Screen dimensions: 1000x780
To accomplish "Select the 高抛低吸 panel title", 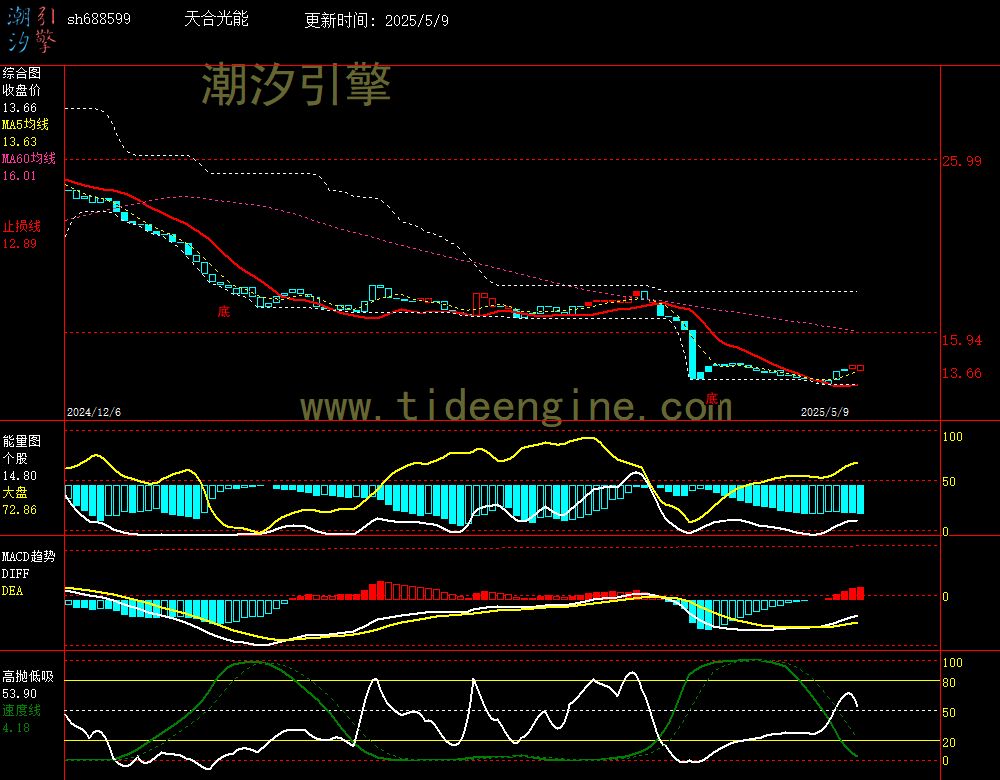I will click(x=29, y=676).
